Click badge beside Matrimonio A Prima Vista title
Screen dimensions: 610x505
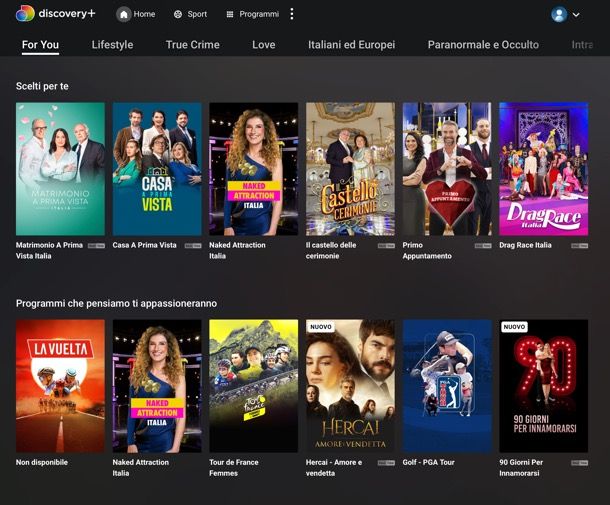[x=96, y=246]
